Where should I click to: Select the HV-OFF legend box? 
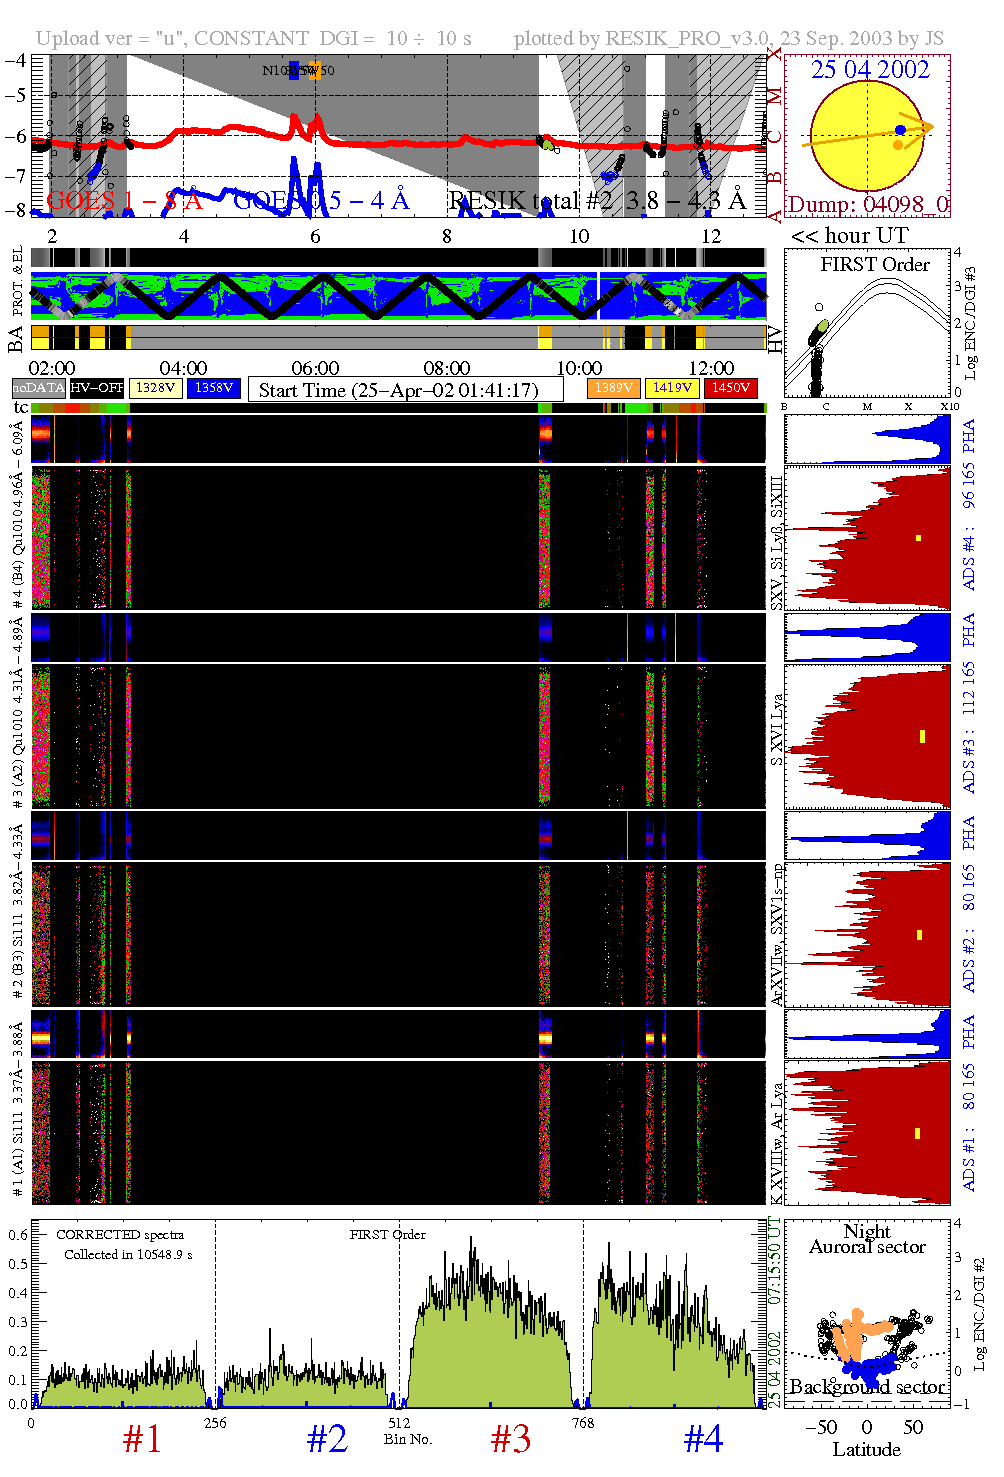pyautogui.click(x=97, y=388)
